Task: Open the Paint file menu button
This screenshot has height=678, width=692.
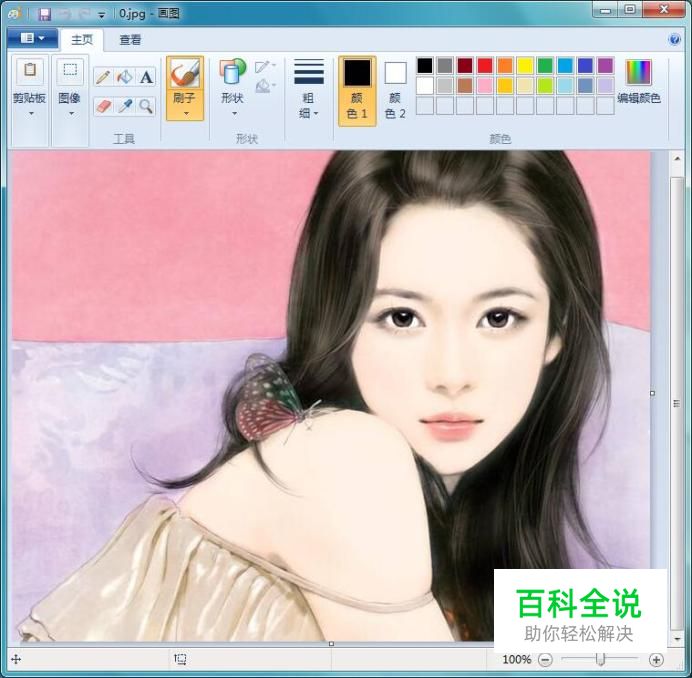Action: click(x=32, y=38)
